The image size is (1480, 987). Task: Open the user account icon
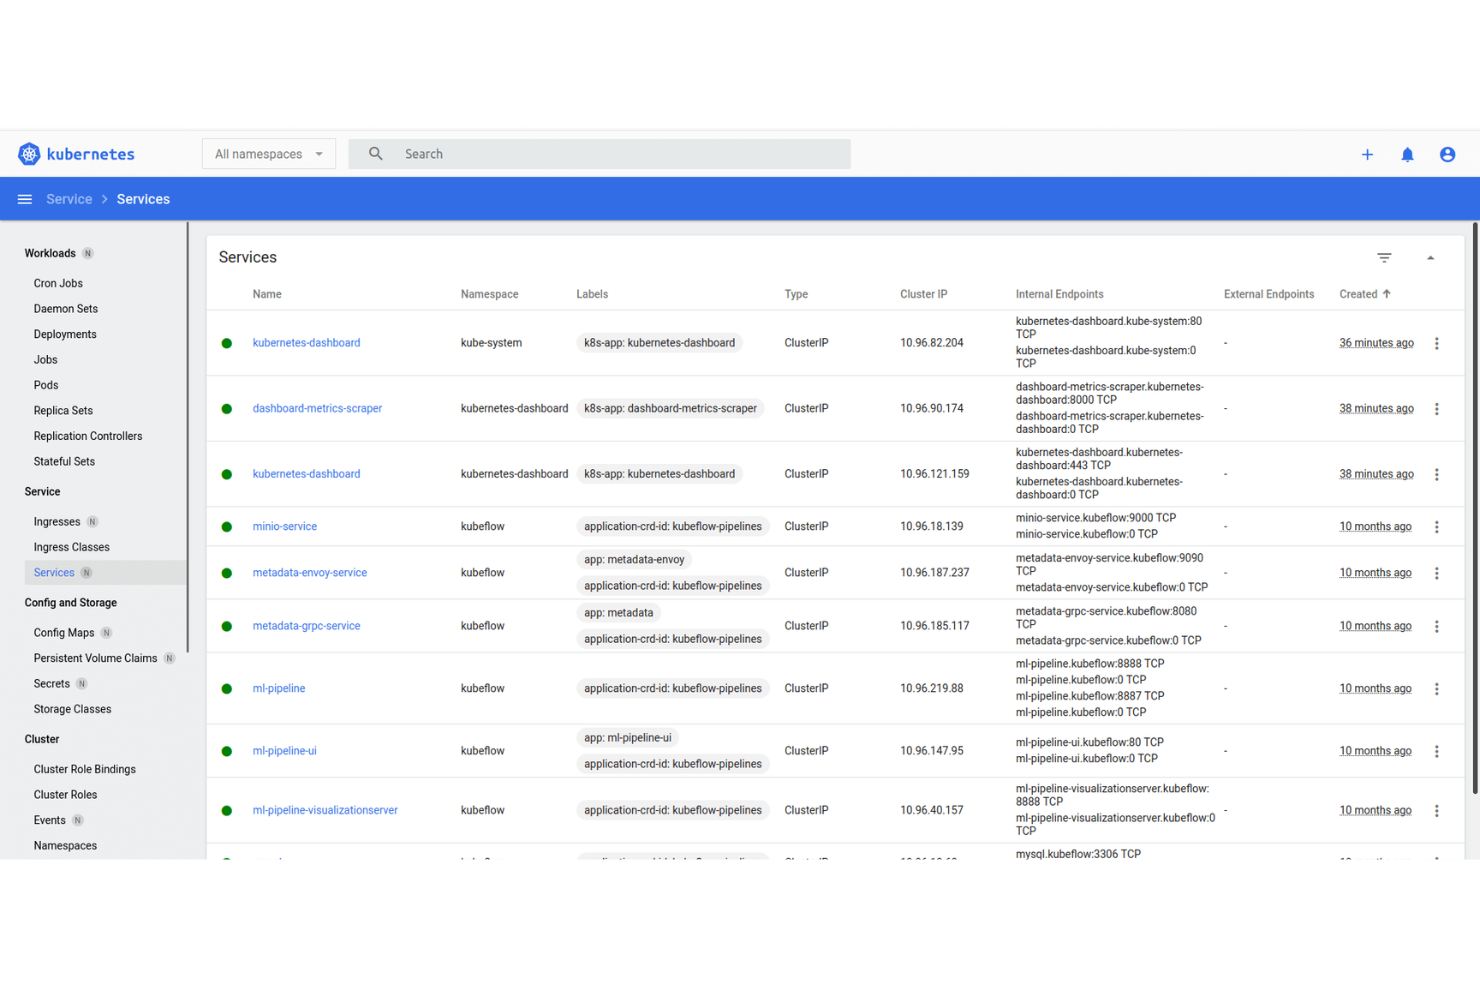[x=1447, y=154]
